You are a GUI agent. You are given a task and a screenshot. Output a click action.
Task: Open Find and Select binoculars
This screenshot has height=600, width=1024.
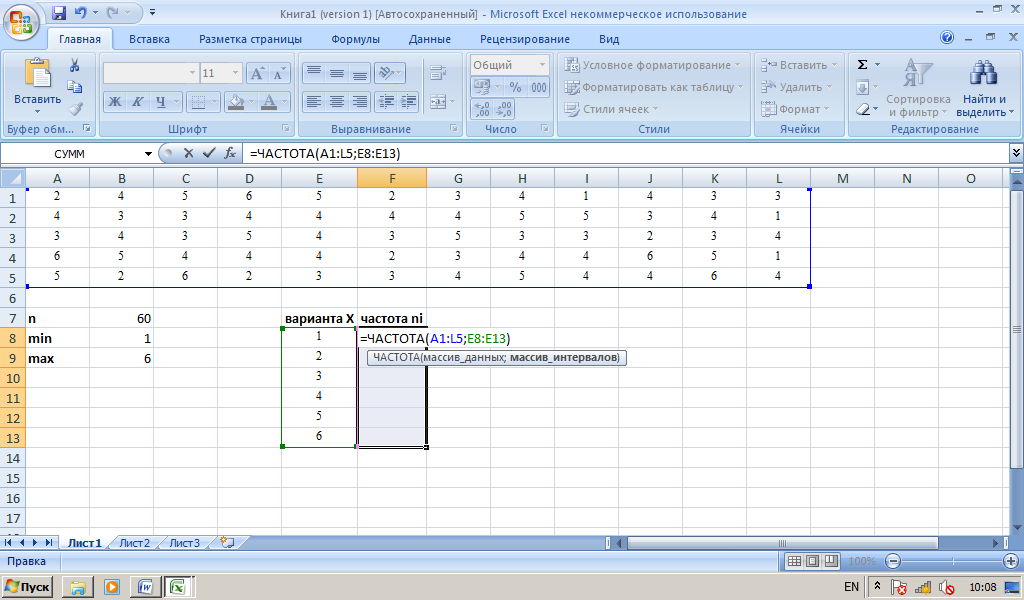(x=984, y=89)
